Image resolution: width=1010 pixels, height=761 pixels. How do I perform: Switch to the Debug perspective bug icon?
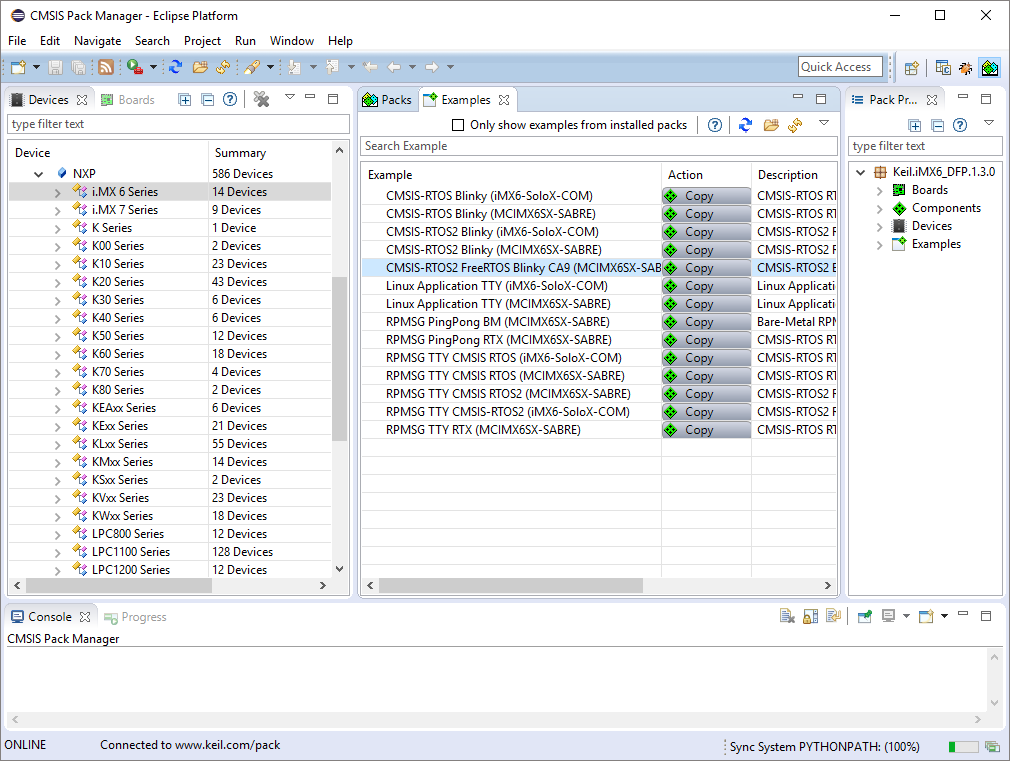tap(966, 67)
